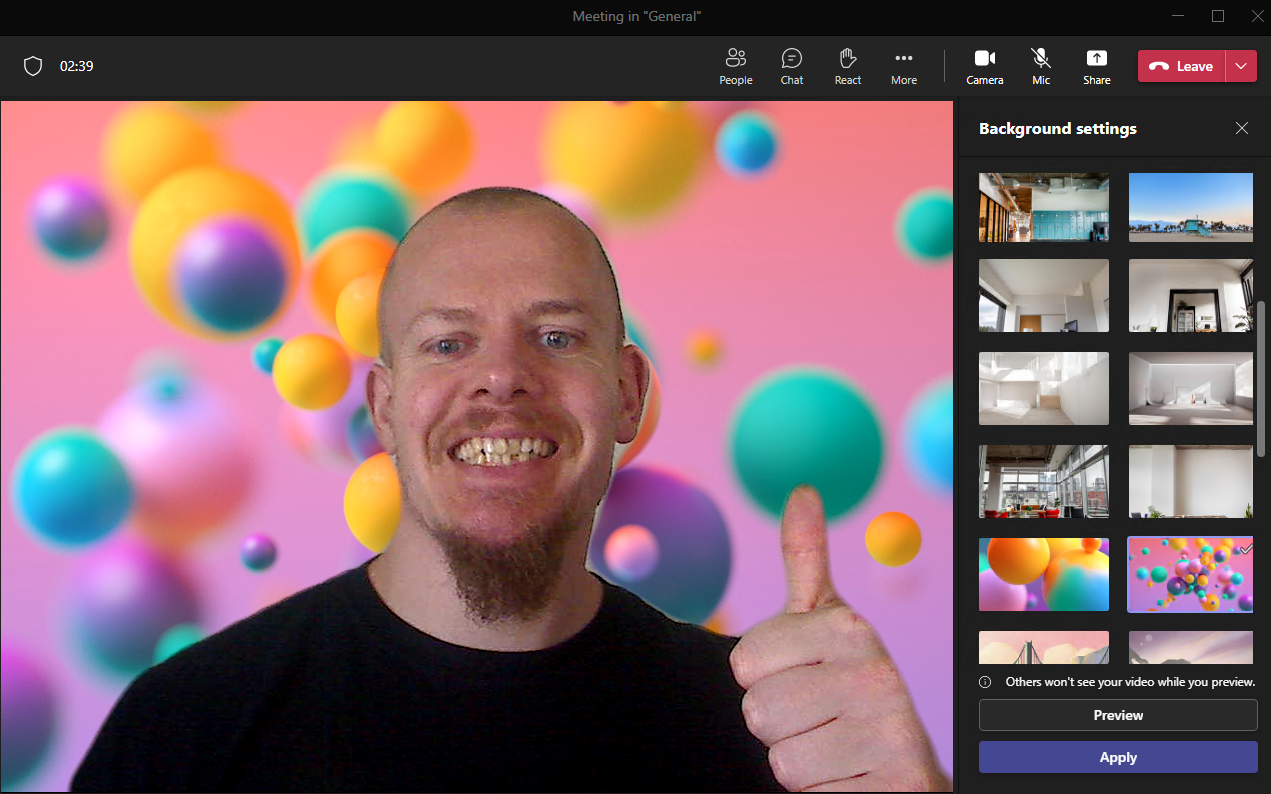Close the Background settings panel
The height and width of the screenshot is (794, 1271).
pyautogui.click(x=1241, y=128)
